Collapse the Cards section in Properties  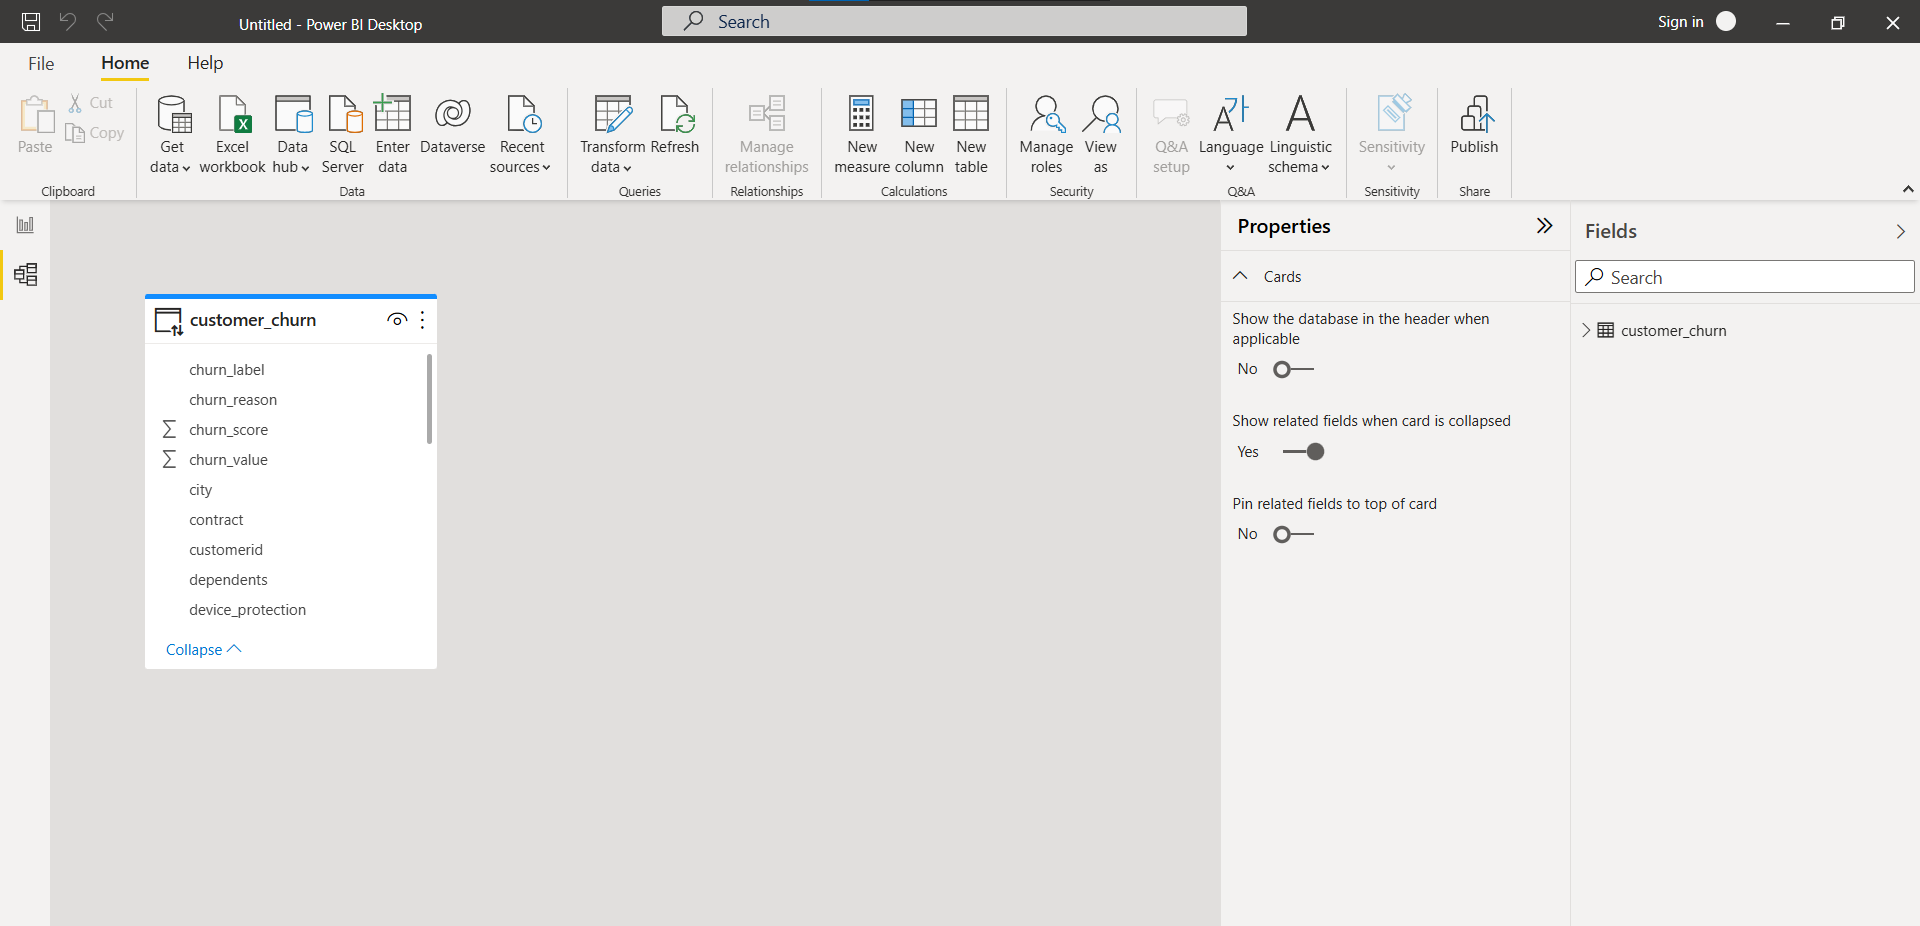coord(1240,276)
